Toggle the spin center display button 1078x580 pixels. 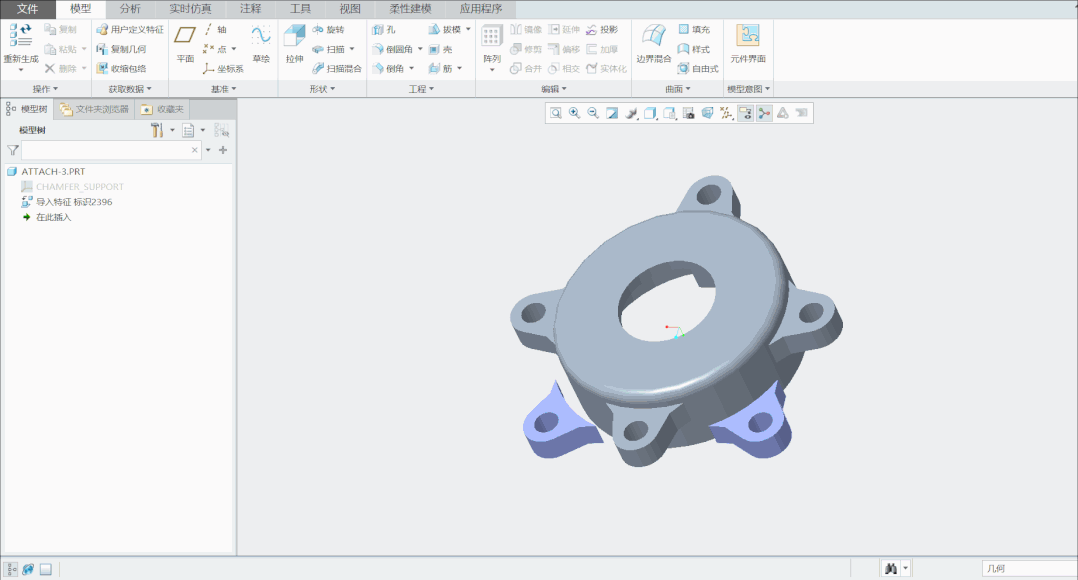point(764,113)
